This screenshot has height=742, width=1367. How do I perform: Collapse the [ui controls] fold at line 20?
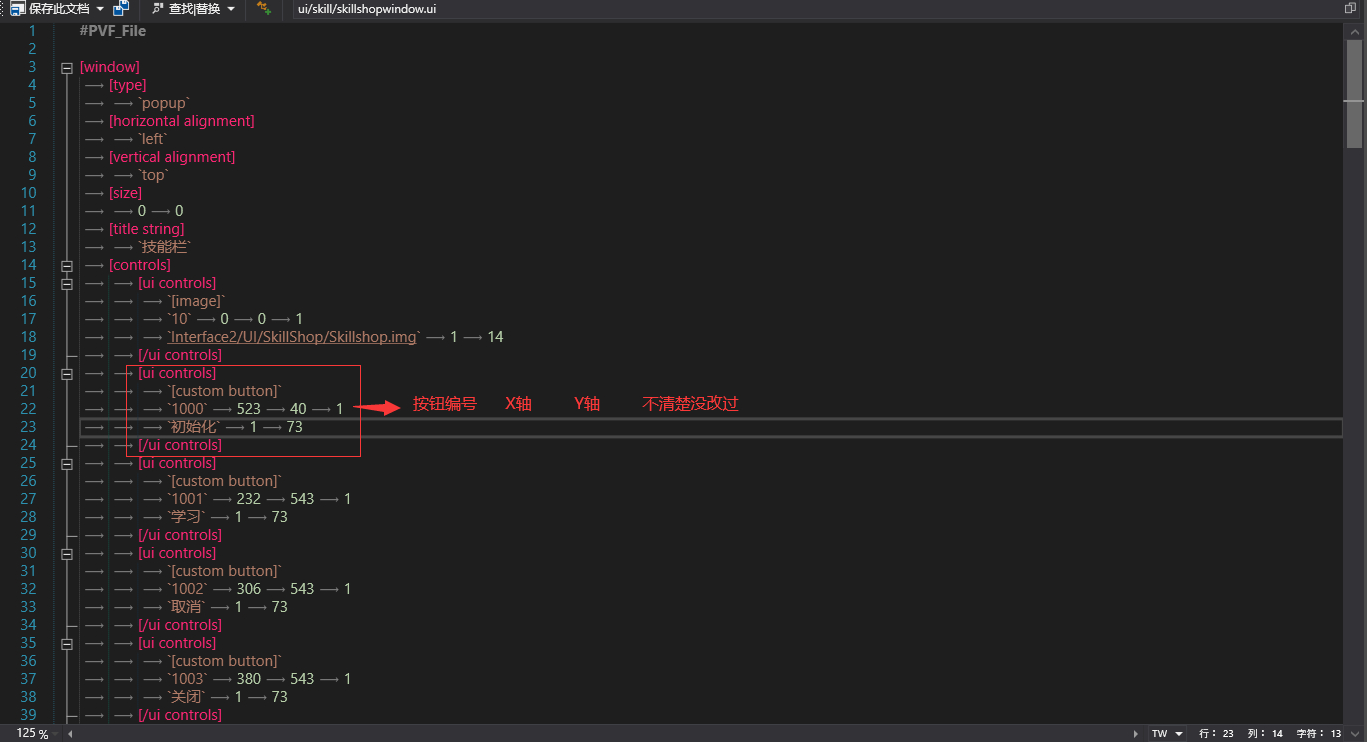tap(67, 374)
